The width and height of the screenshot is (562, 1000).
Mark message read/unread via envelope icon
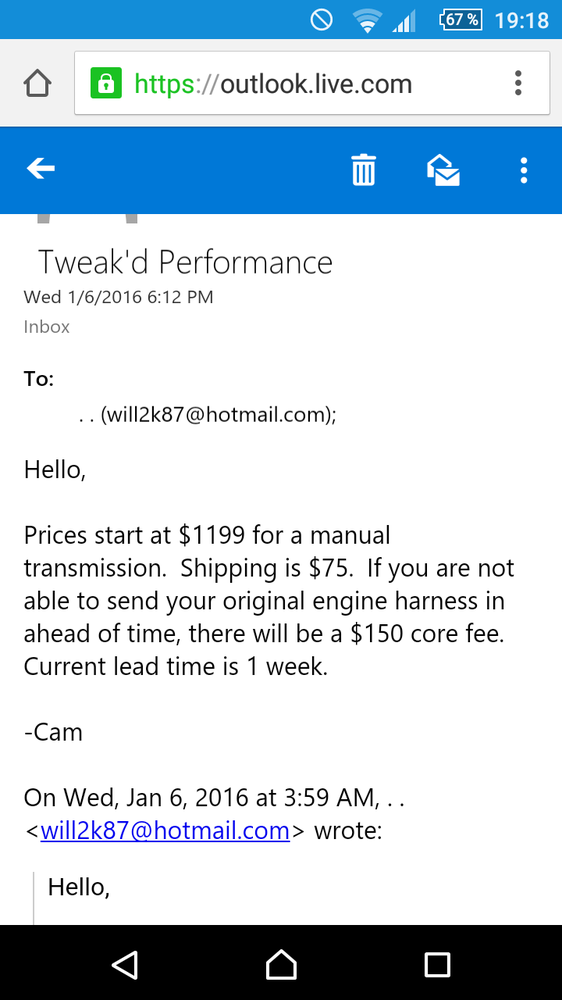(443, 170)
